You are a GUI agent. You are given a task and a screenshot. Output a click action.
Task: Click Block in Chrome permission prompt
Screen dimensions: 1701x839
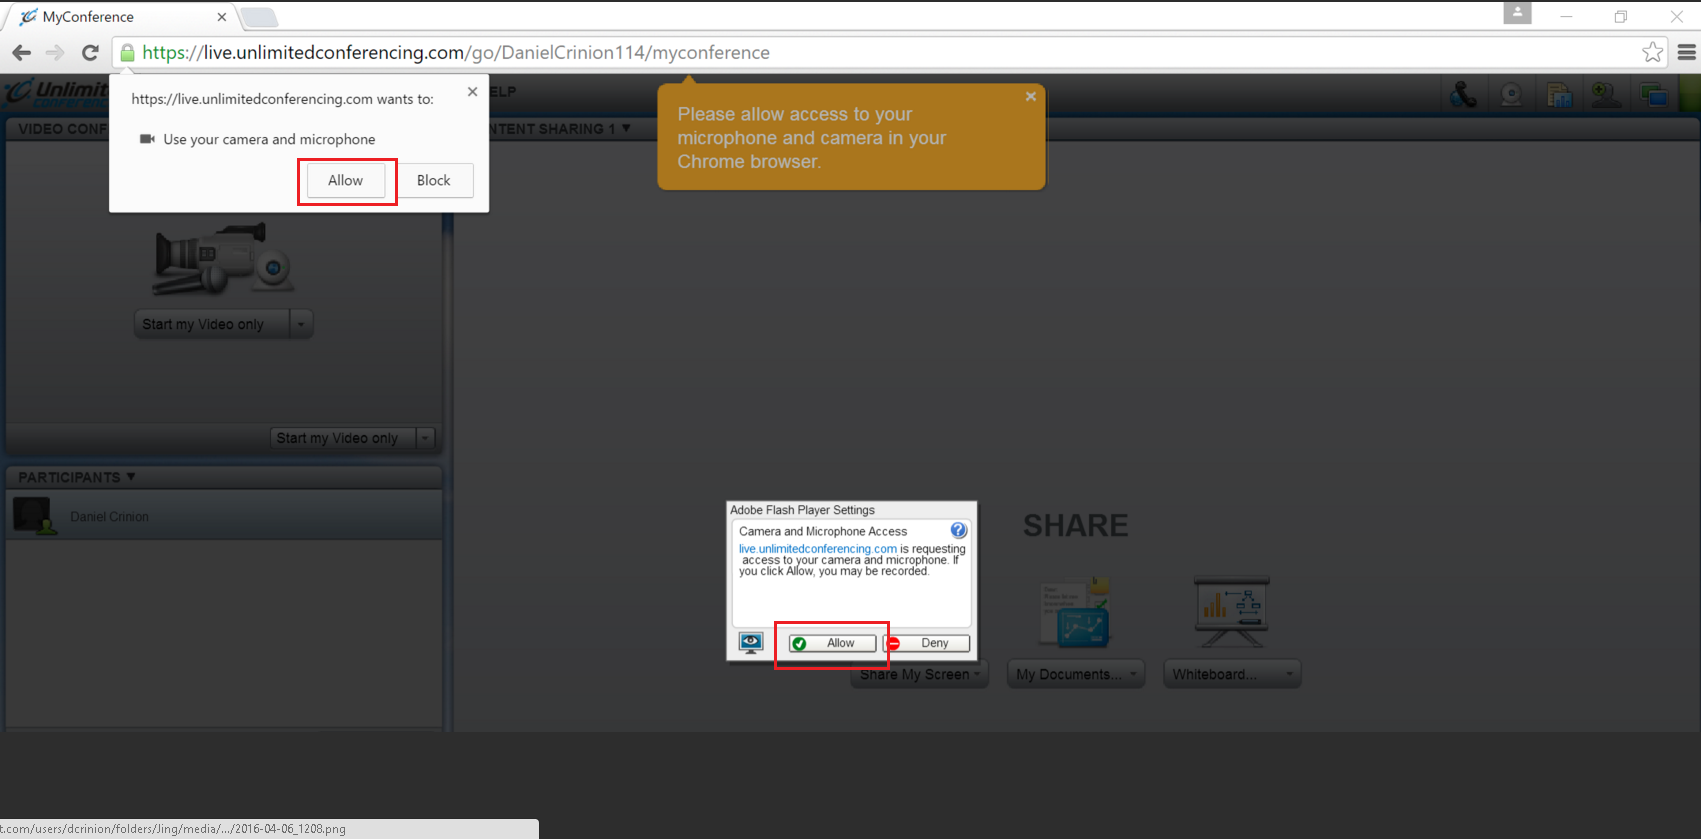(x=433, y=180)
